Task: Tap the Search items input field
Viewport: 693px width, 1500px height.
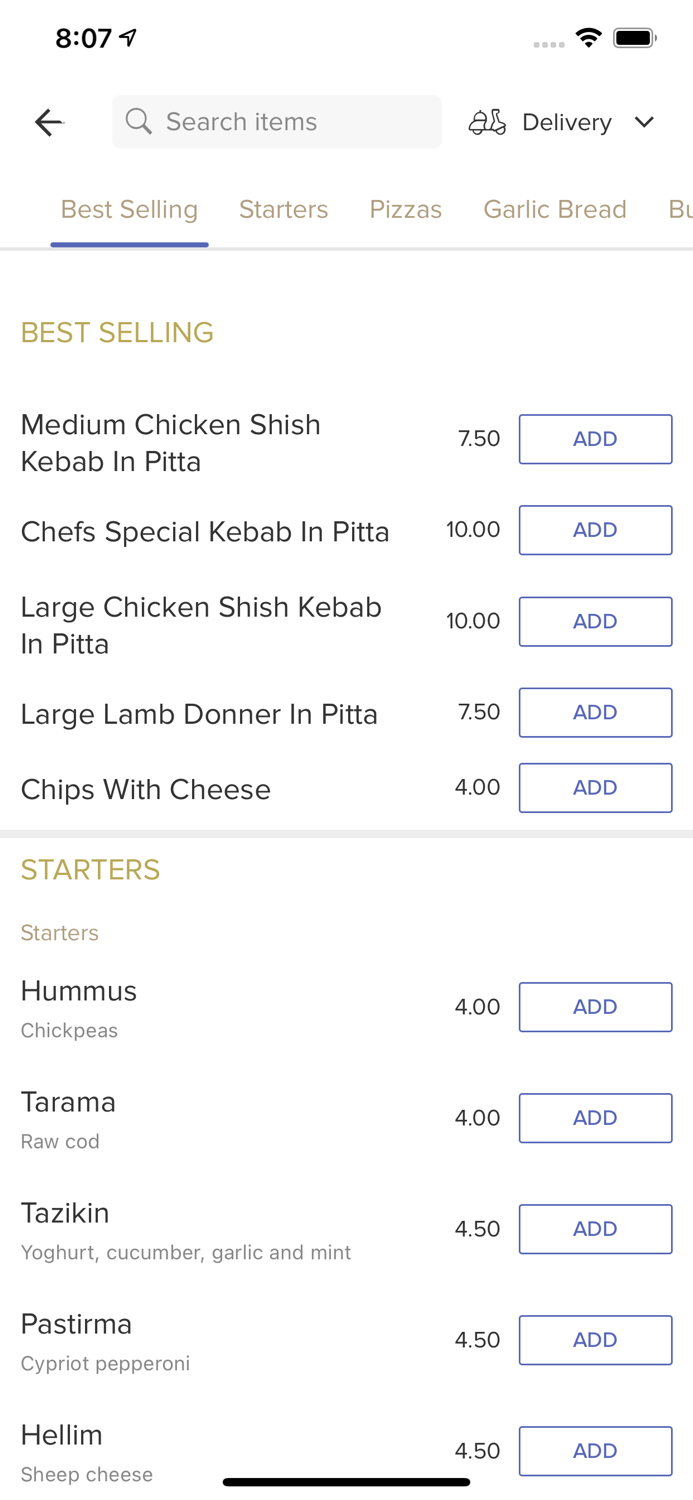Action: tap(276, 121)
